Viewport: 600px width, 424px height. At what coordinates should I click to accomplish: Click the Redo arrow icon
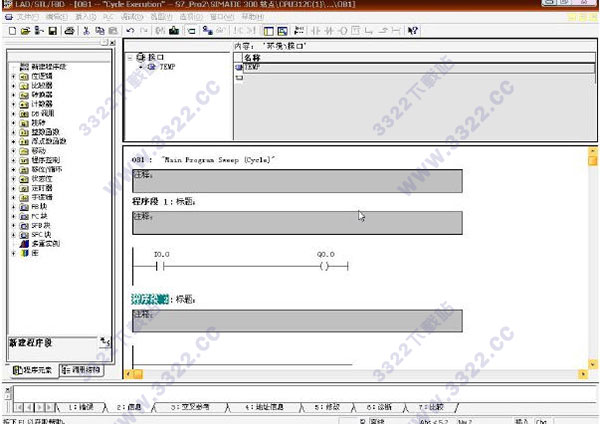(144, 31)
